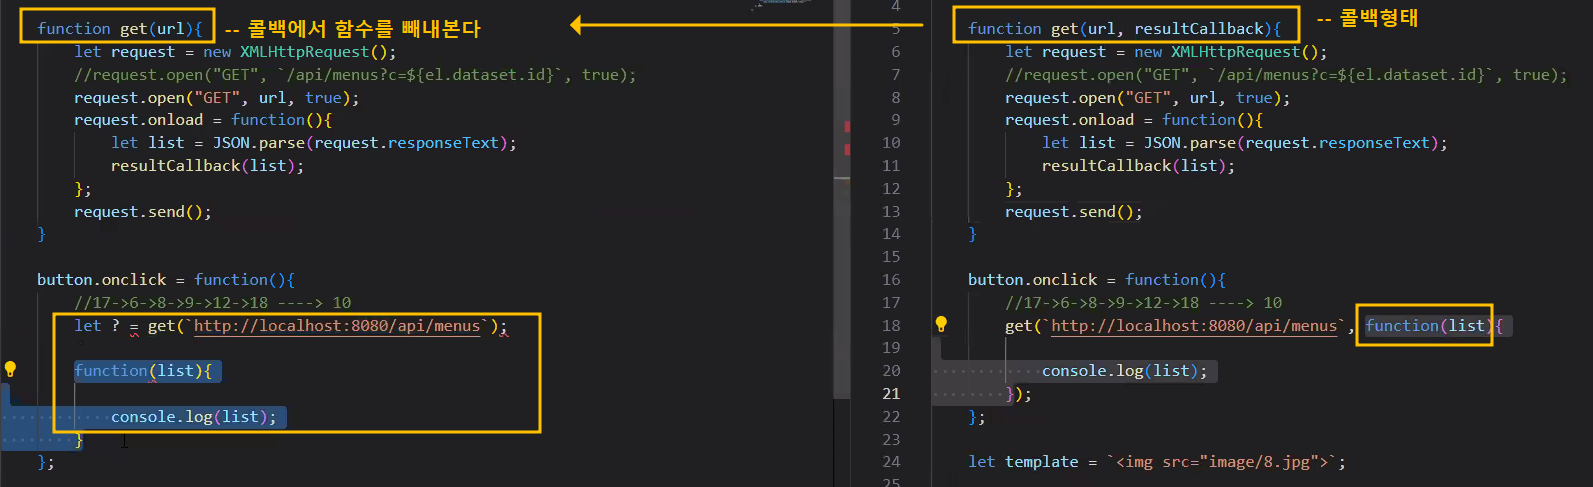This screenshot has height=487, width=1593.
Task: Click the JSON.parse line on line 10
Action: 1245,143
